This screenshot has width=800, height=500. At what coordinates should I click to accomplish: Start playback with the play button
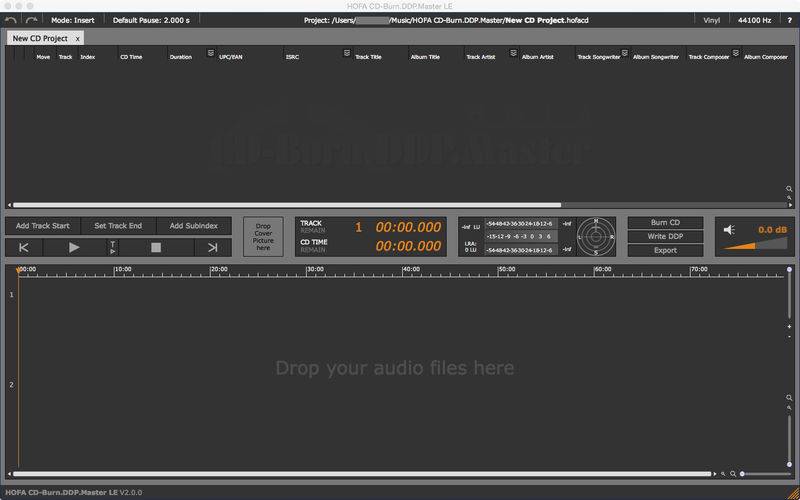74,247
